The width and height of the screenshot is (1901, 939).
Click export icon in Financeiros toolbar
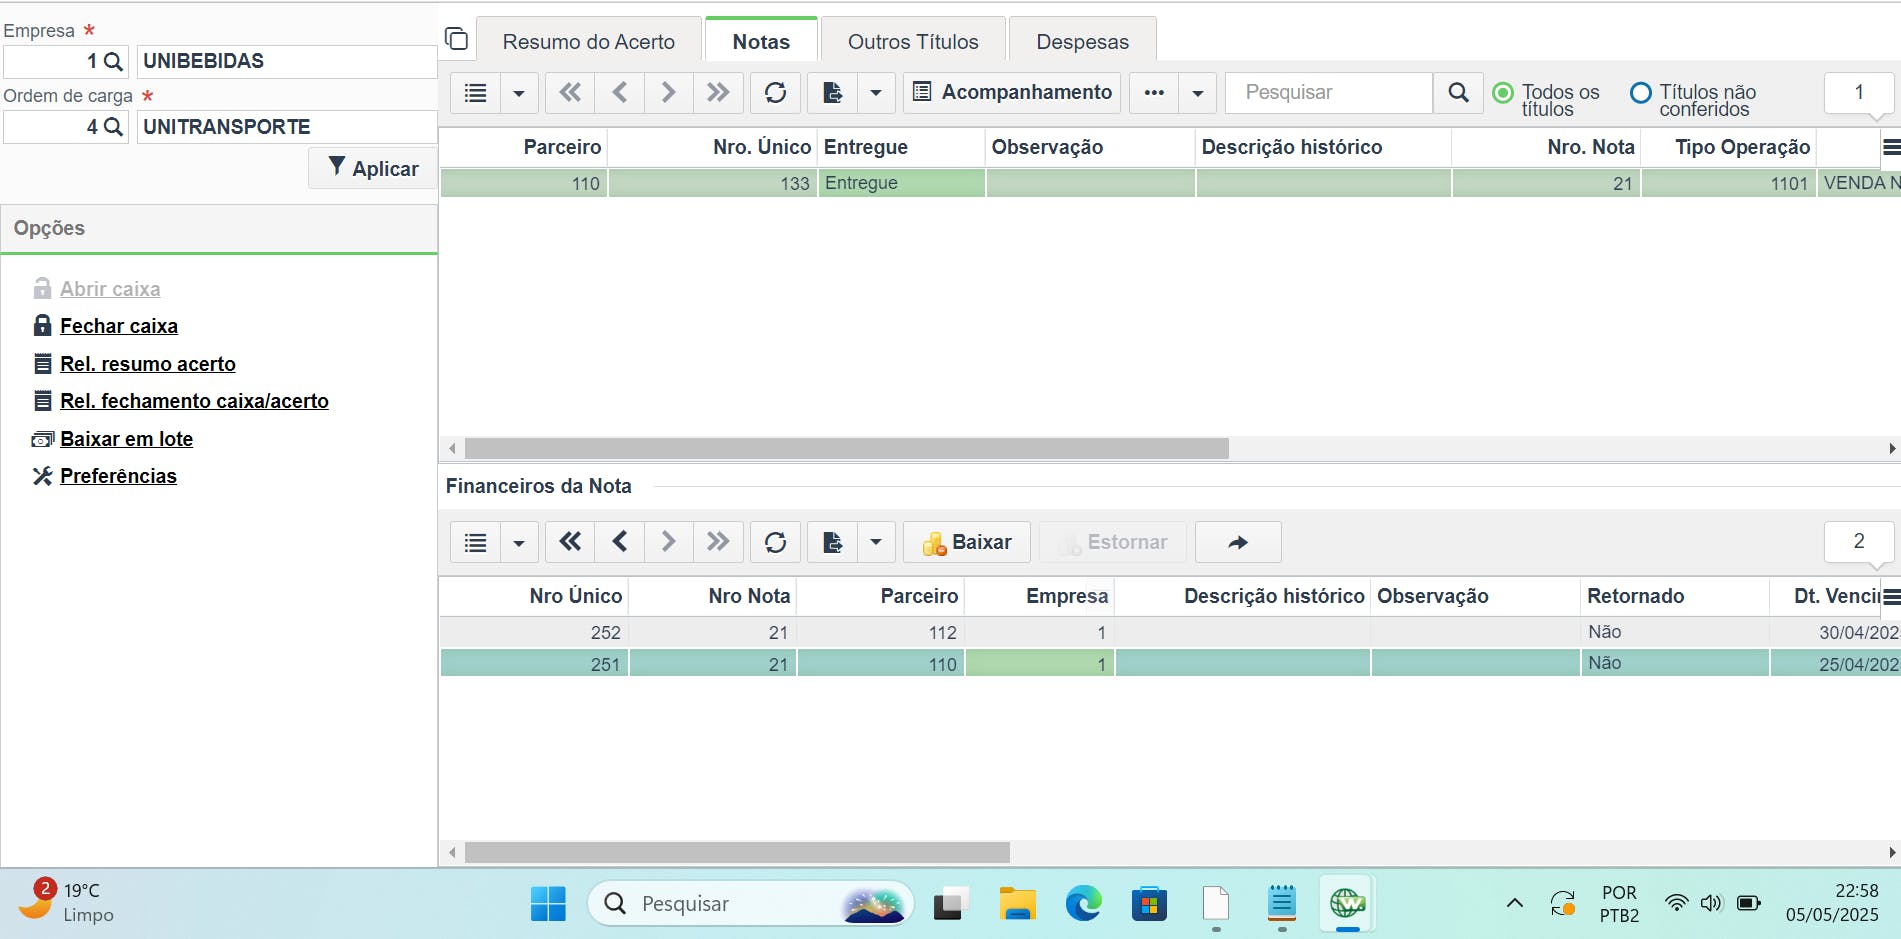(832, 542)
